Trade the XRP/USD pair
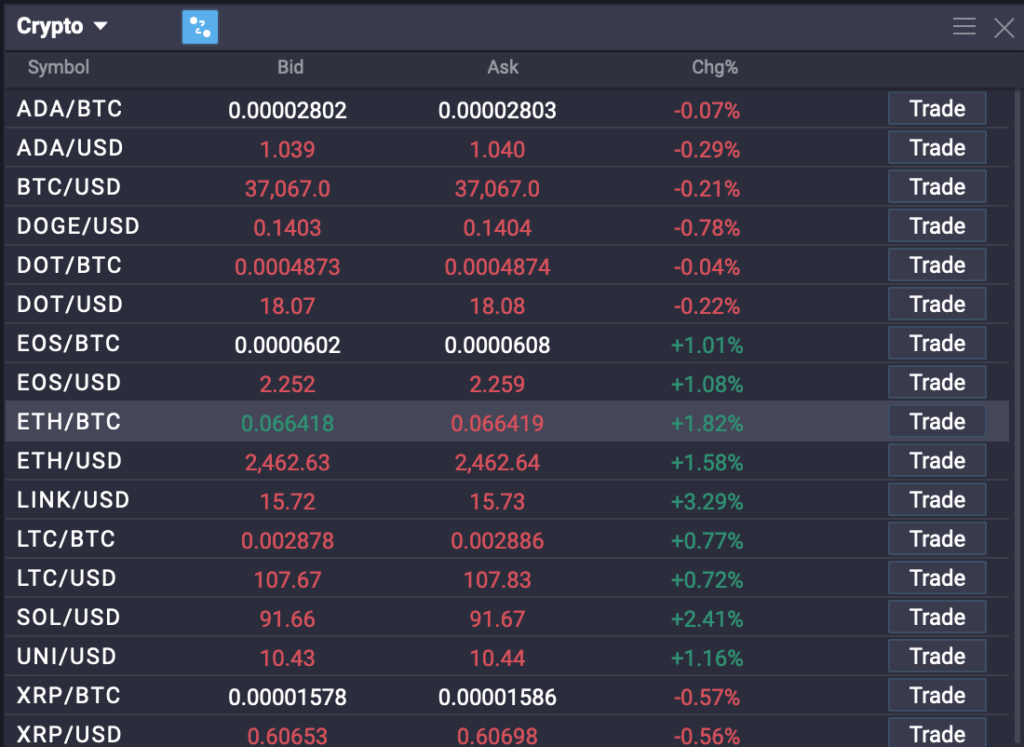This screenshot has width=1024, height=747. point(936,734)
